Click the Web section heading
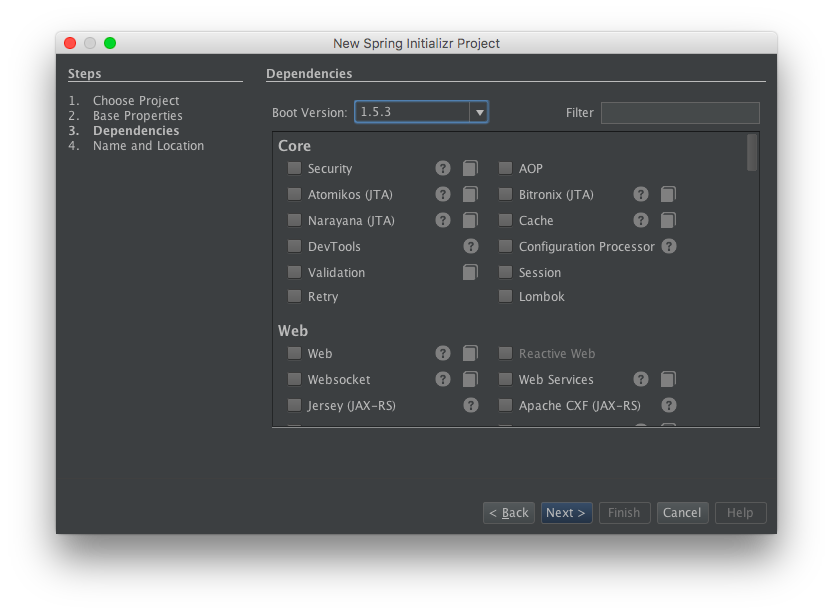 coord(293,330)
